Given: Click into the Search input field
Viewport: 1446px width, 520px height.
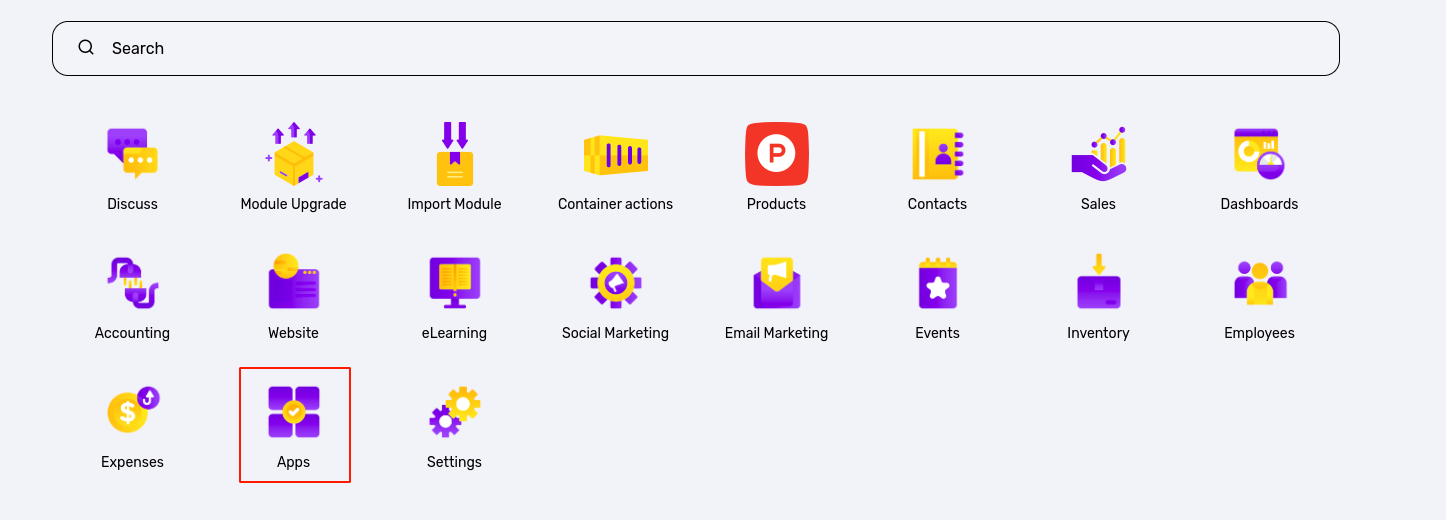Looking at the screenshot, I should coord(700,48).
